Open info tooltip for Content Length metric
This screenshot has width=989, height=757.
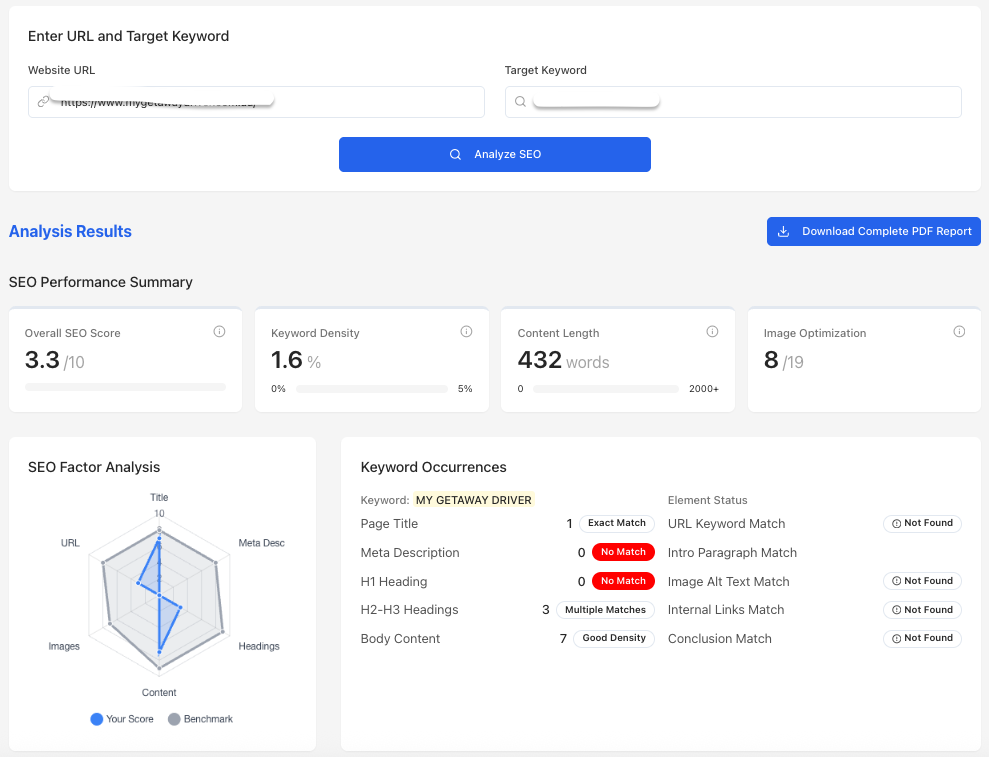pyautogui.click(x=712, y=331)
